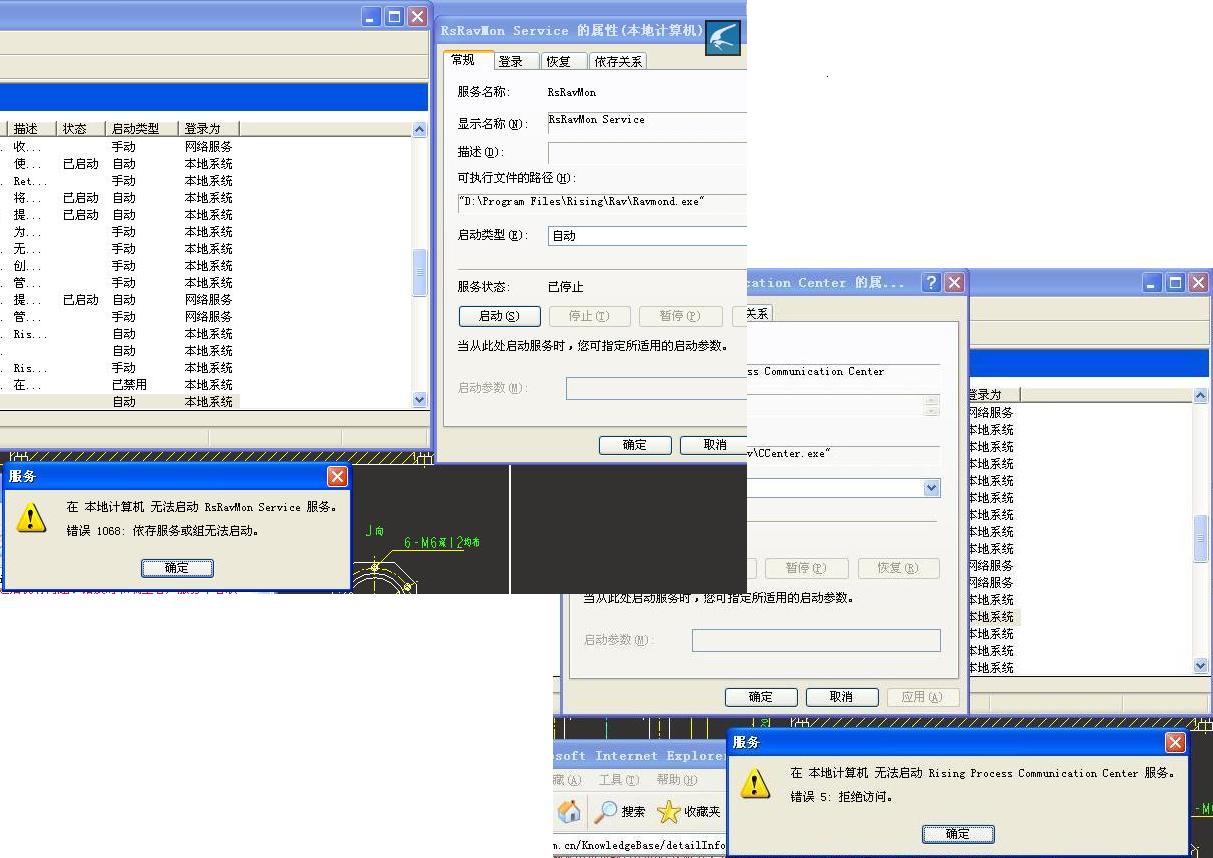Image resolution: width=1213 pixels, height=858 pixels.
Task: Click the warning icon in error 1068 dialog
Action: [32, 518]
